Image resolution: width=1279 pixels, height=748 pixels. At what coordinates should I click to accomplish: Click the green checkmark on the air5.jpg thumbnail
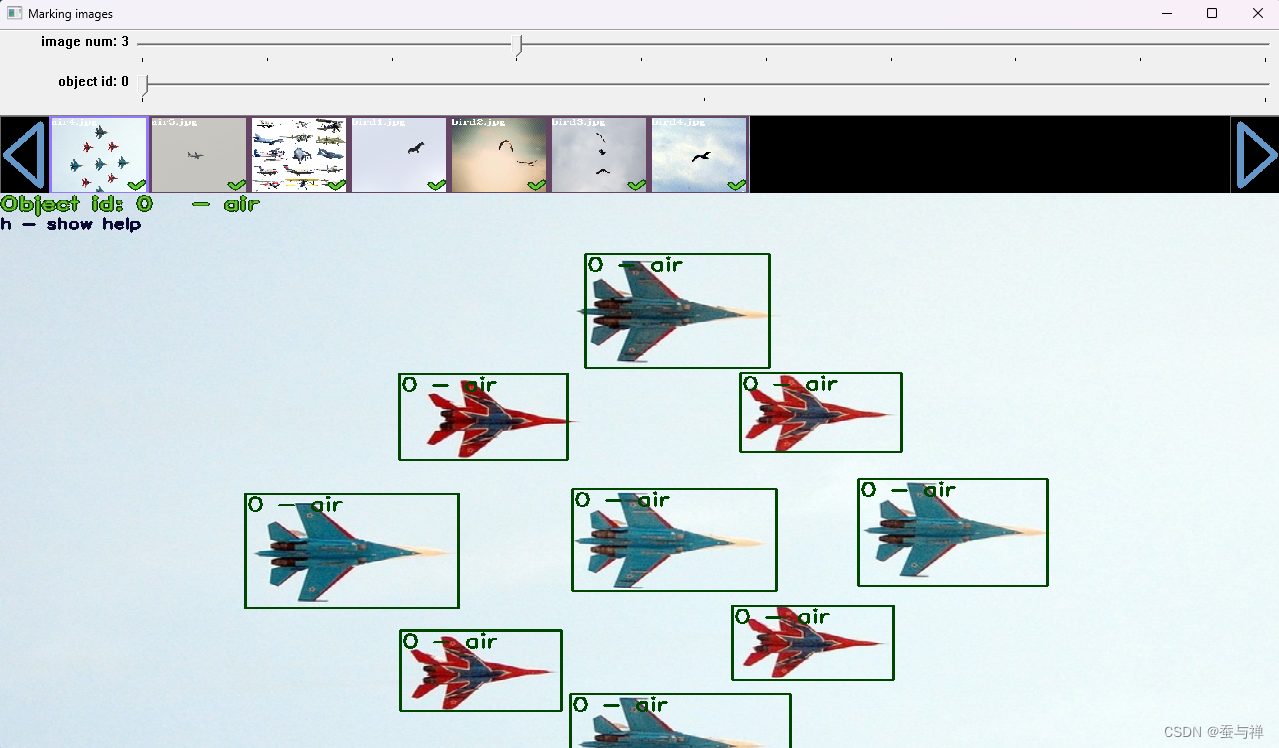[236, 184]
